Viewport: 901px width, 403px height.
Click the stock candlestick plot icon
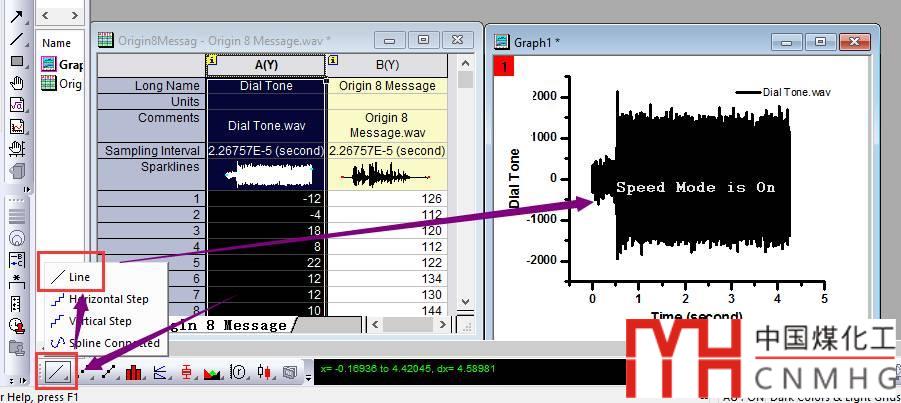click(264, 372)
